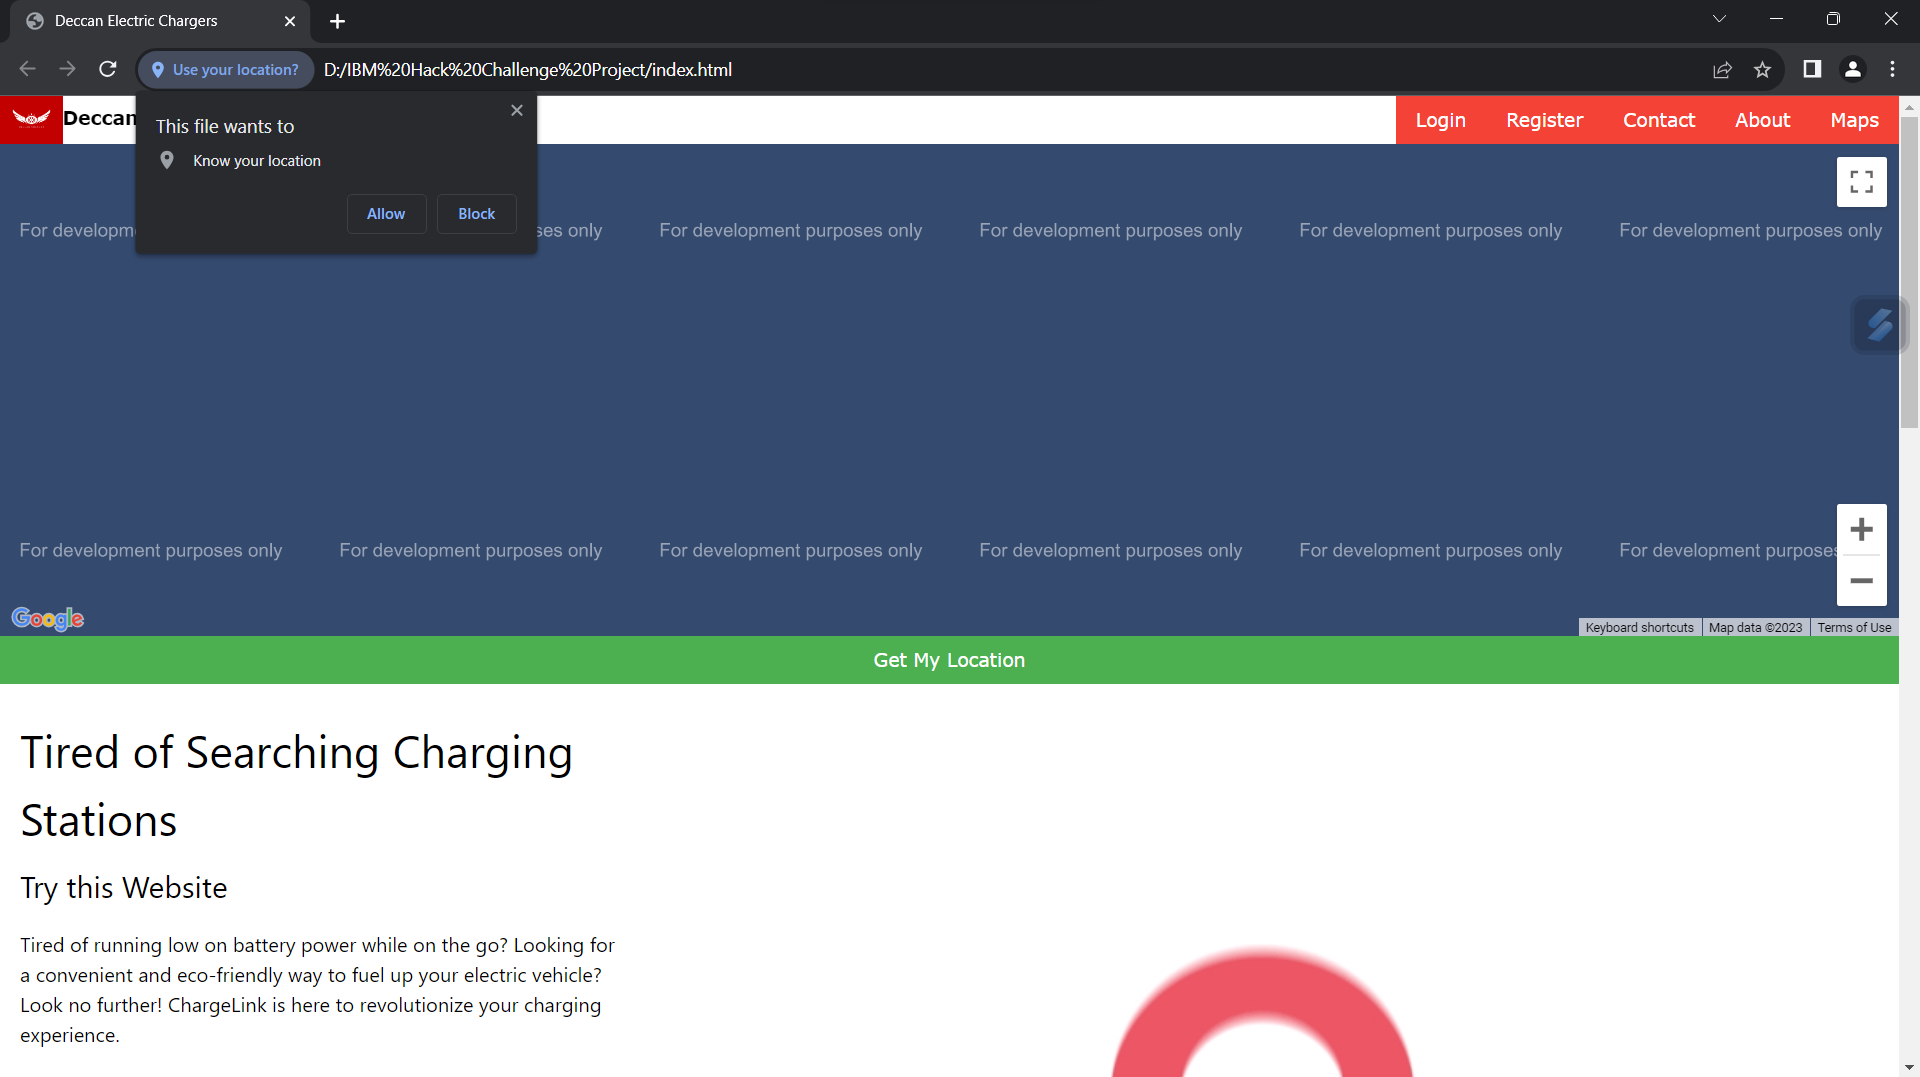Open a new tab with plus icon
The height and width of the screenshot is (1077, 1920).
click(x=337, y=21)
